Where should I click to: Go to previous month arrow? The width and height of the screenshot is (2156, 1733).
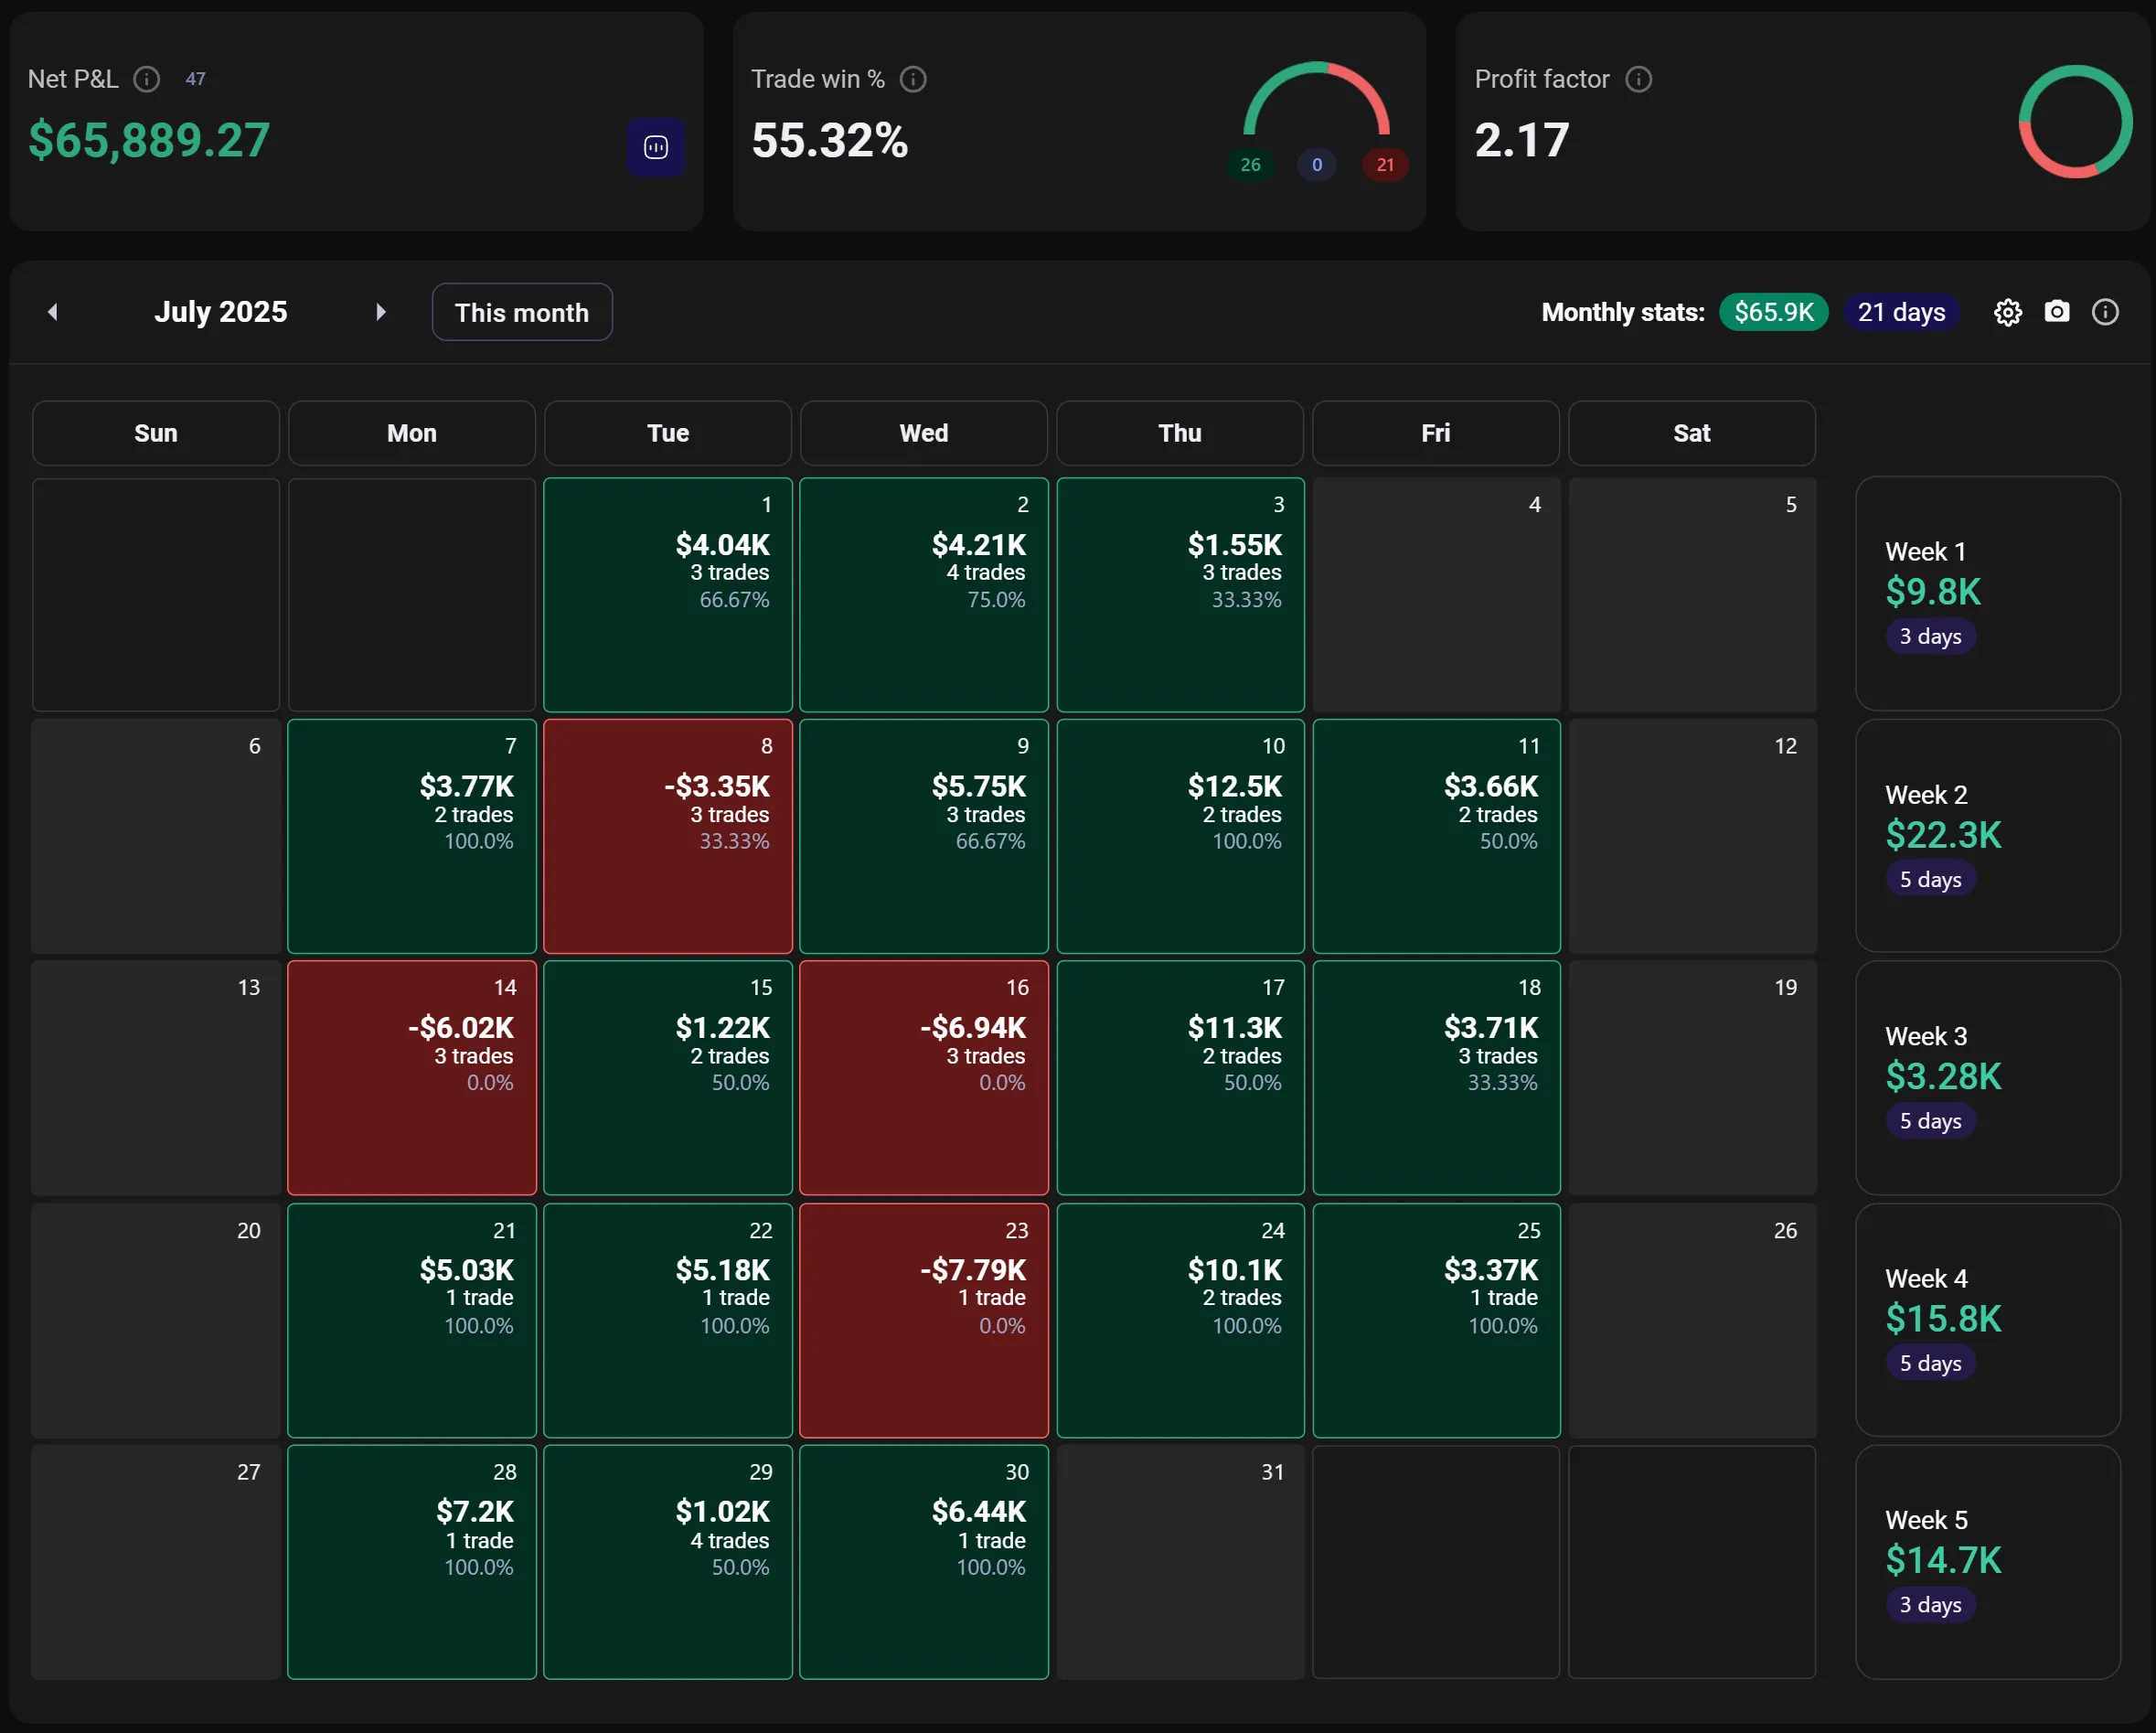pos(53,312)
